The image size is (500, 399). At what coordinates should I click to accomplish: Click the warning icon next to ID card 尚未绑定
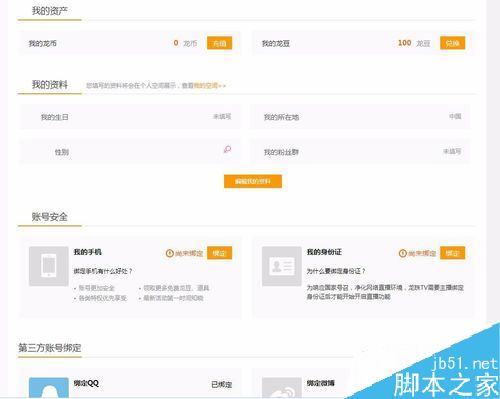(403, 253)
